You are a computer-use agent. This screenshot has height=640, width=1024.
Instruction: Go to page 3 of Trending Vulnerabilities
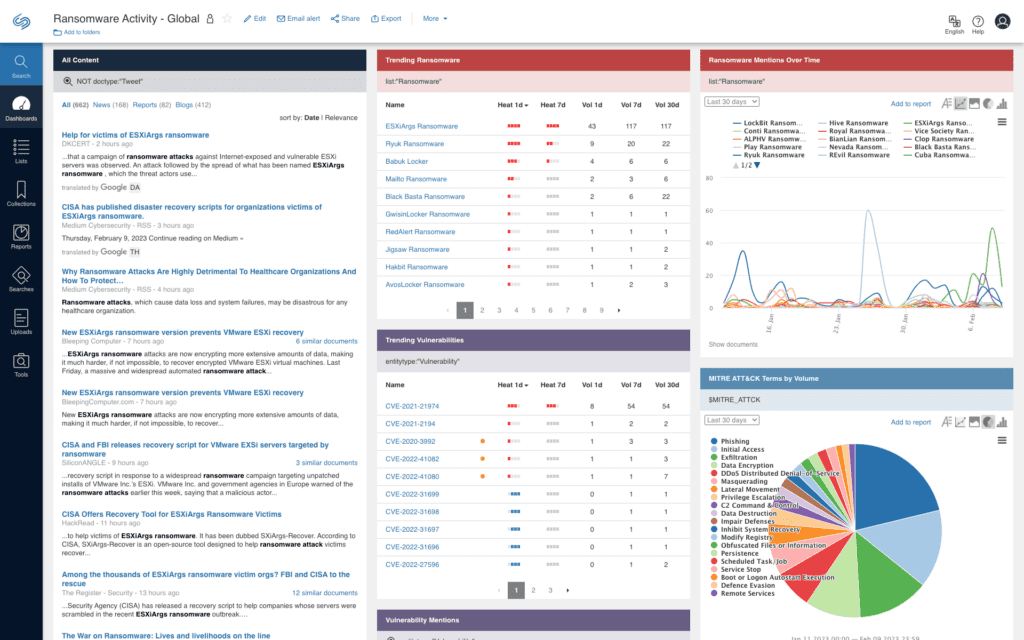(x=550, y=590)
